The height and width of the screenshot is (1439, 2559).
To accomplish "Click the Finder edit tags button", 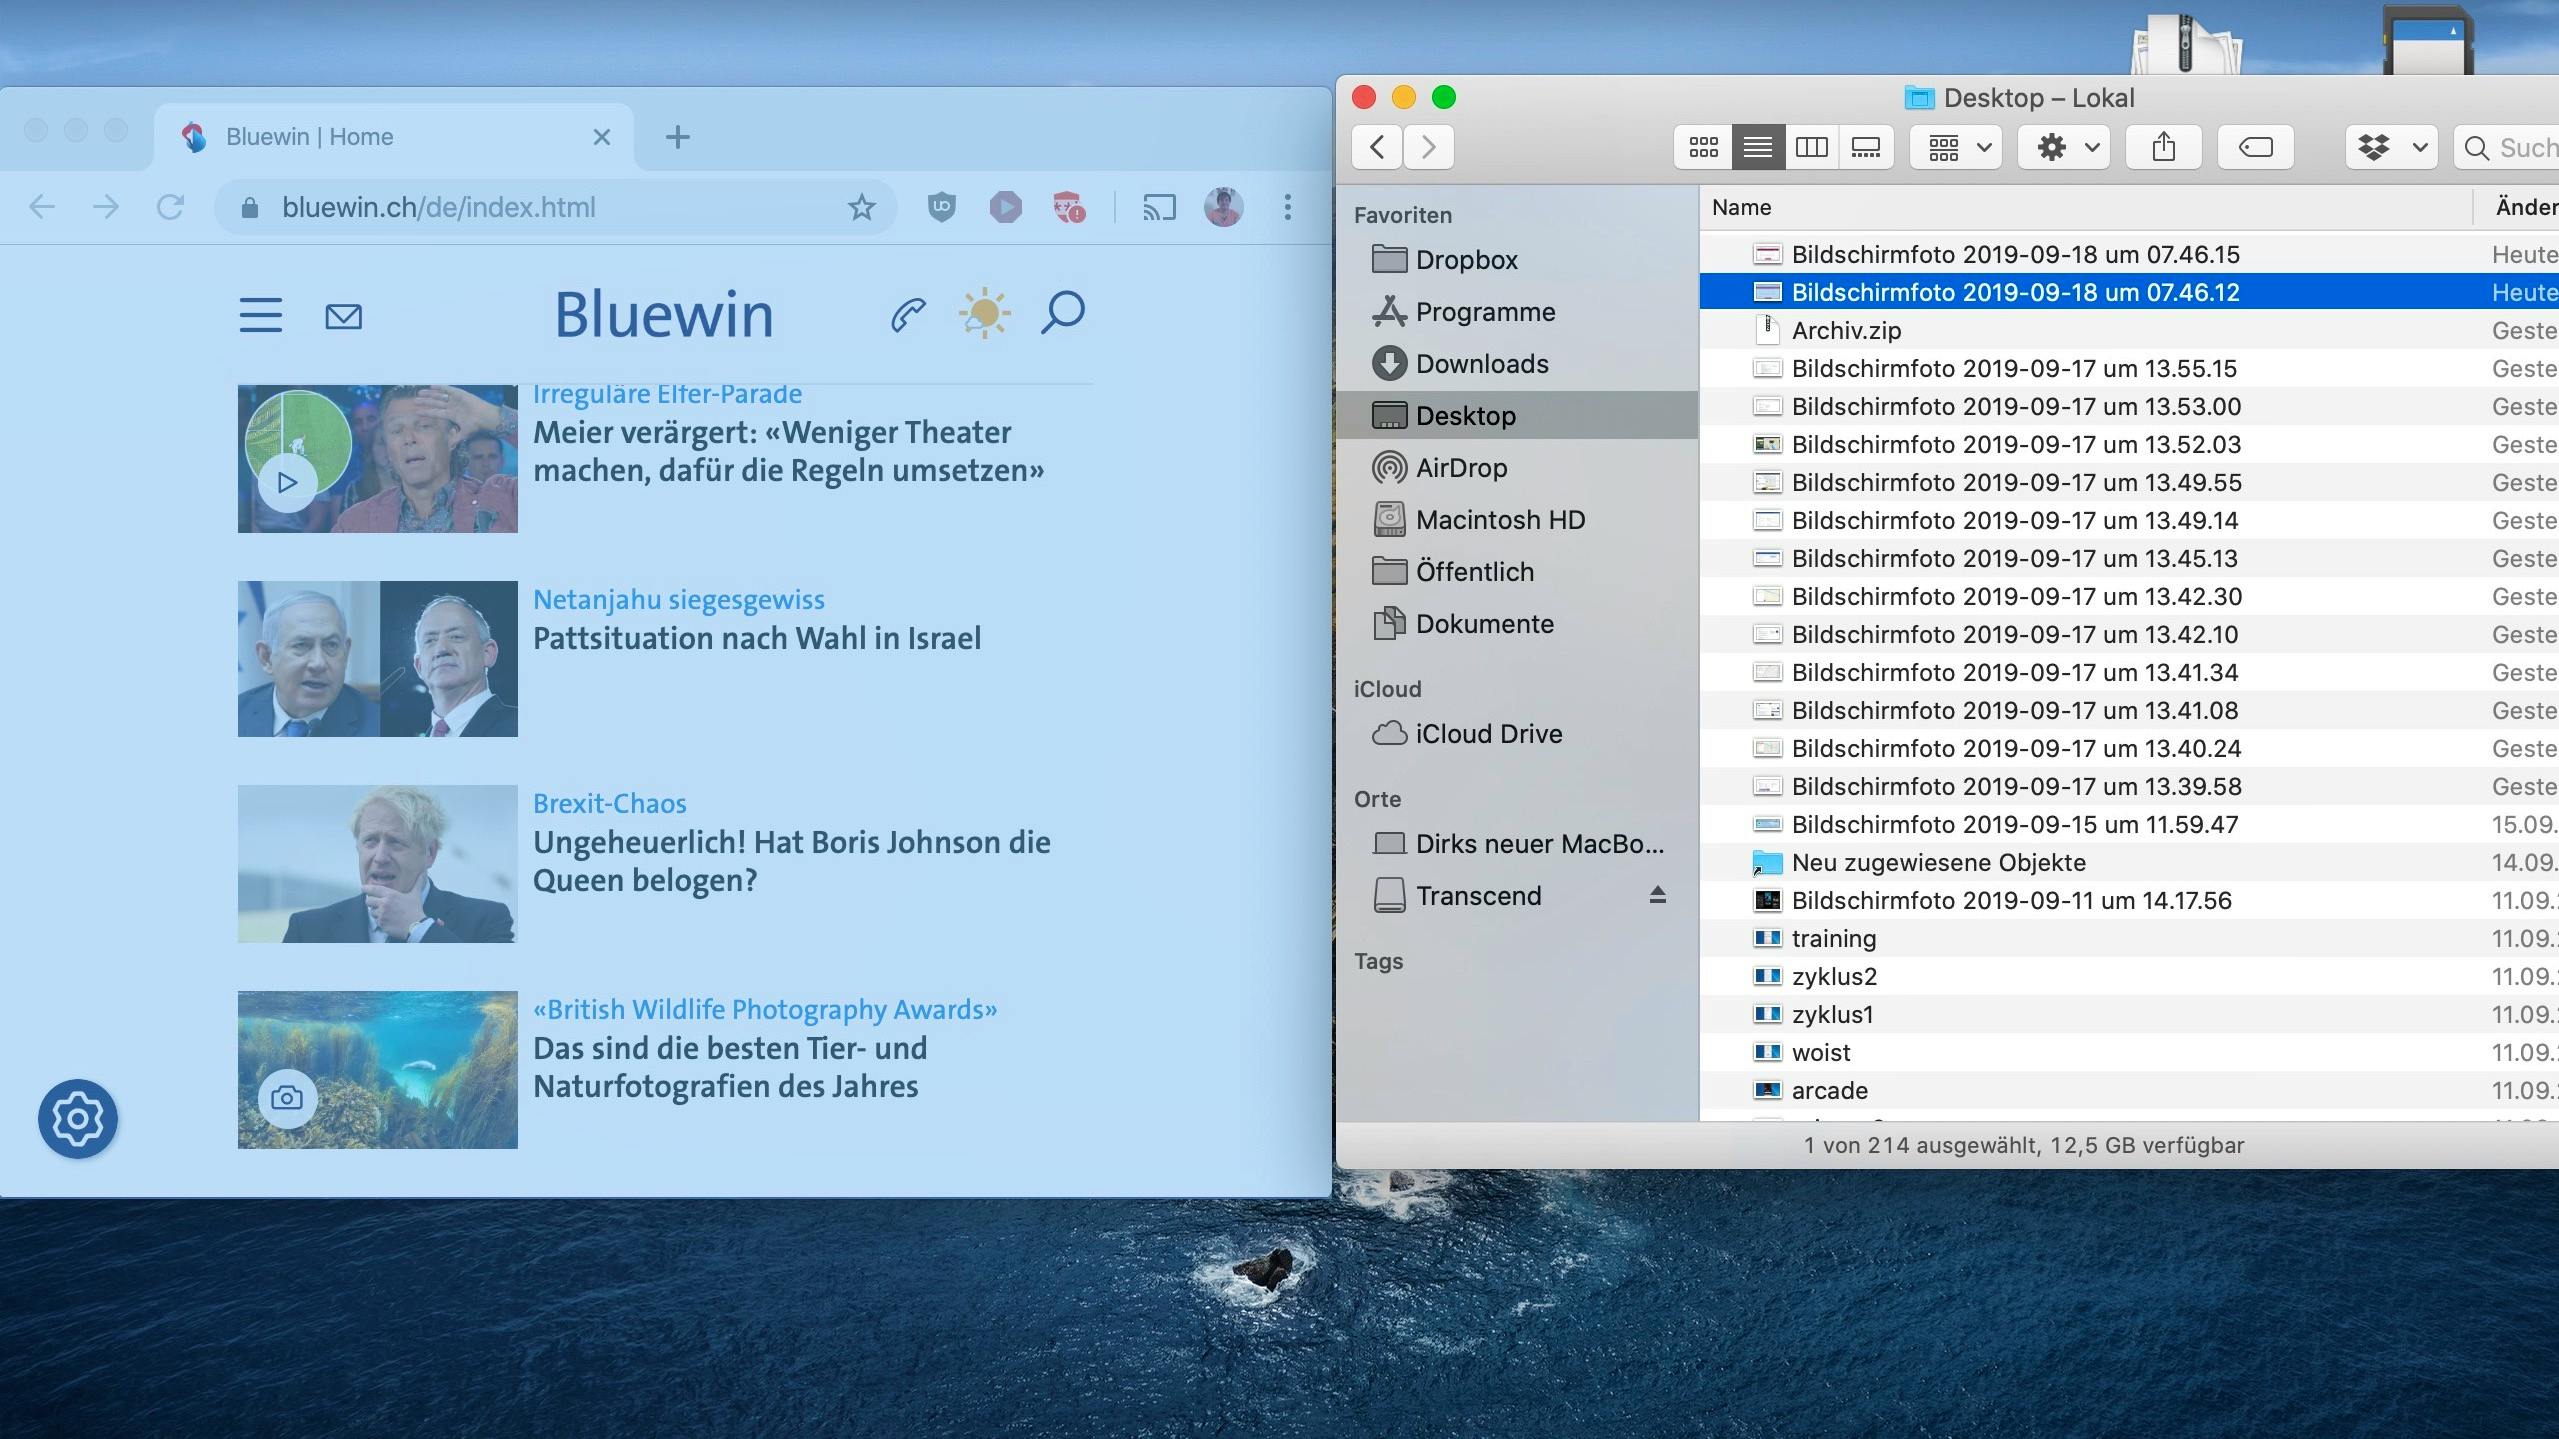I will pyautogui.click(x=2255, y=147).
